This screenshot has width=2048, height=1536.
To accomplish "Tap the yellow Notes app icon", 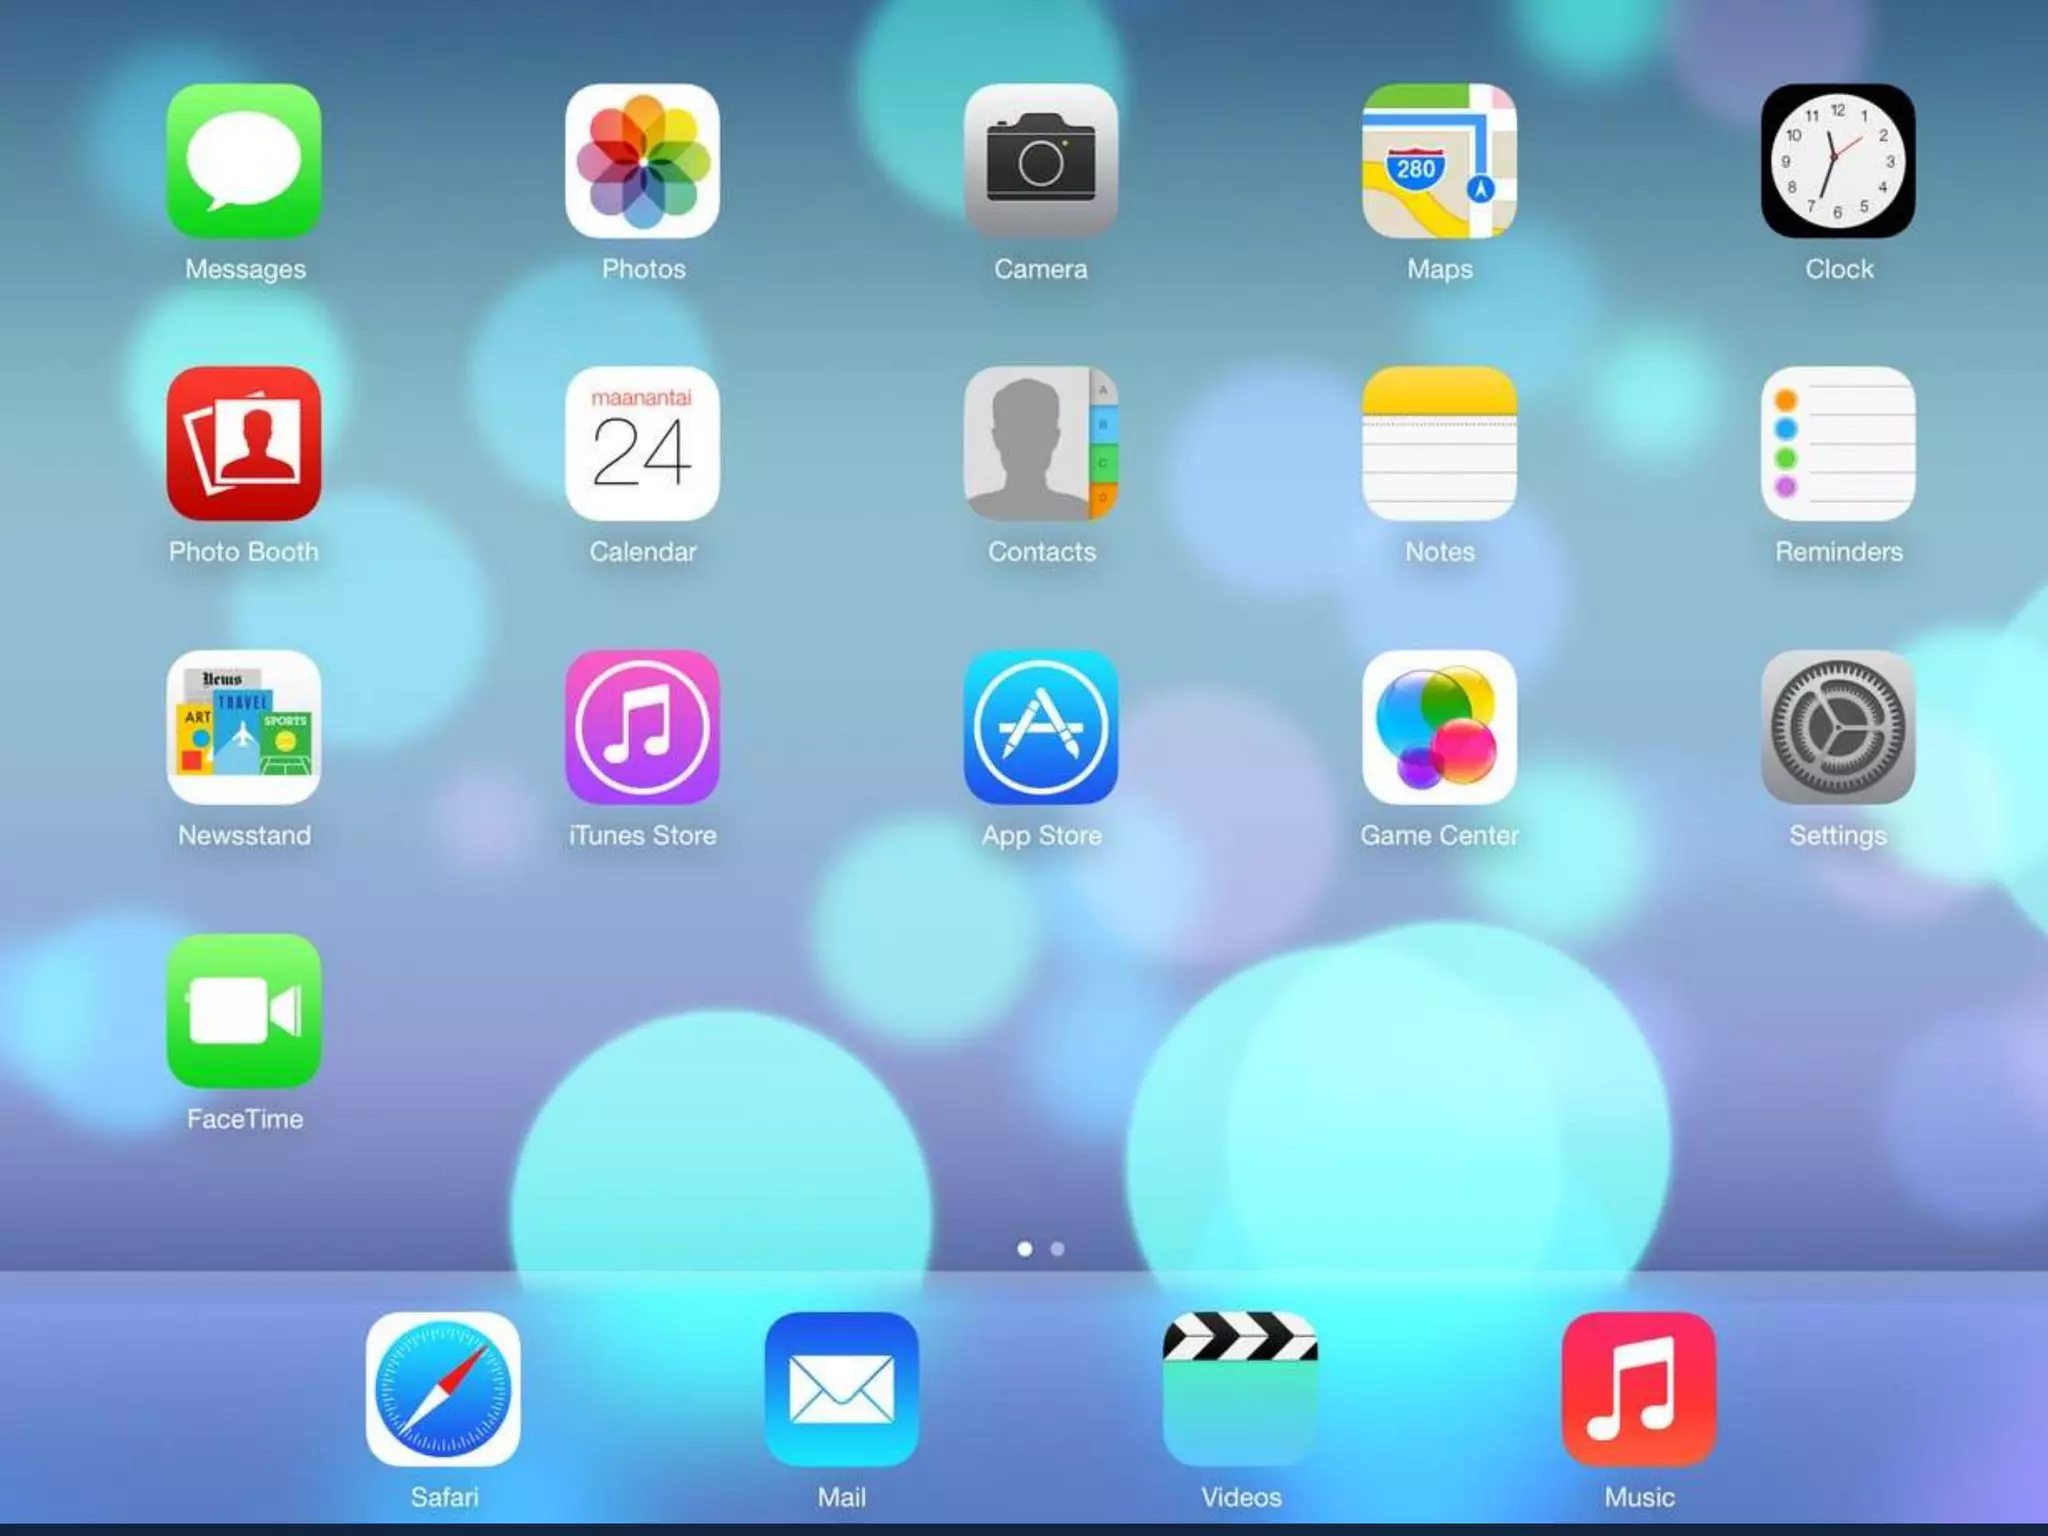I will [x=1439, y=443].
